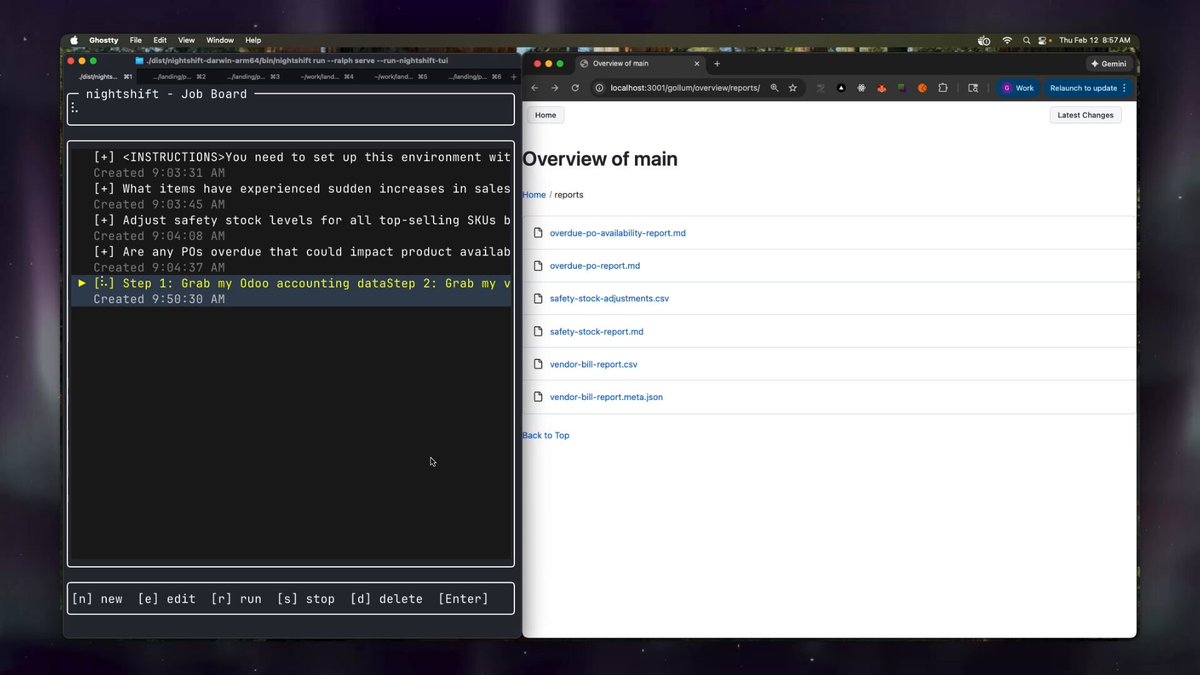Select the Step 1 Odoo accounting job

[291, 291]
